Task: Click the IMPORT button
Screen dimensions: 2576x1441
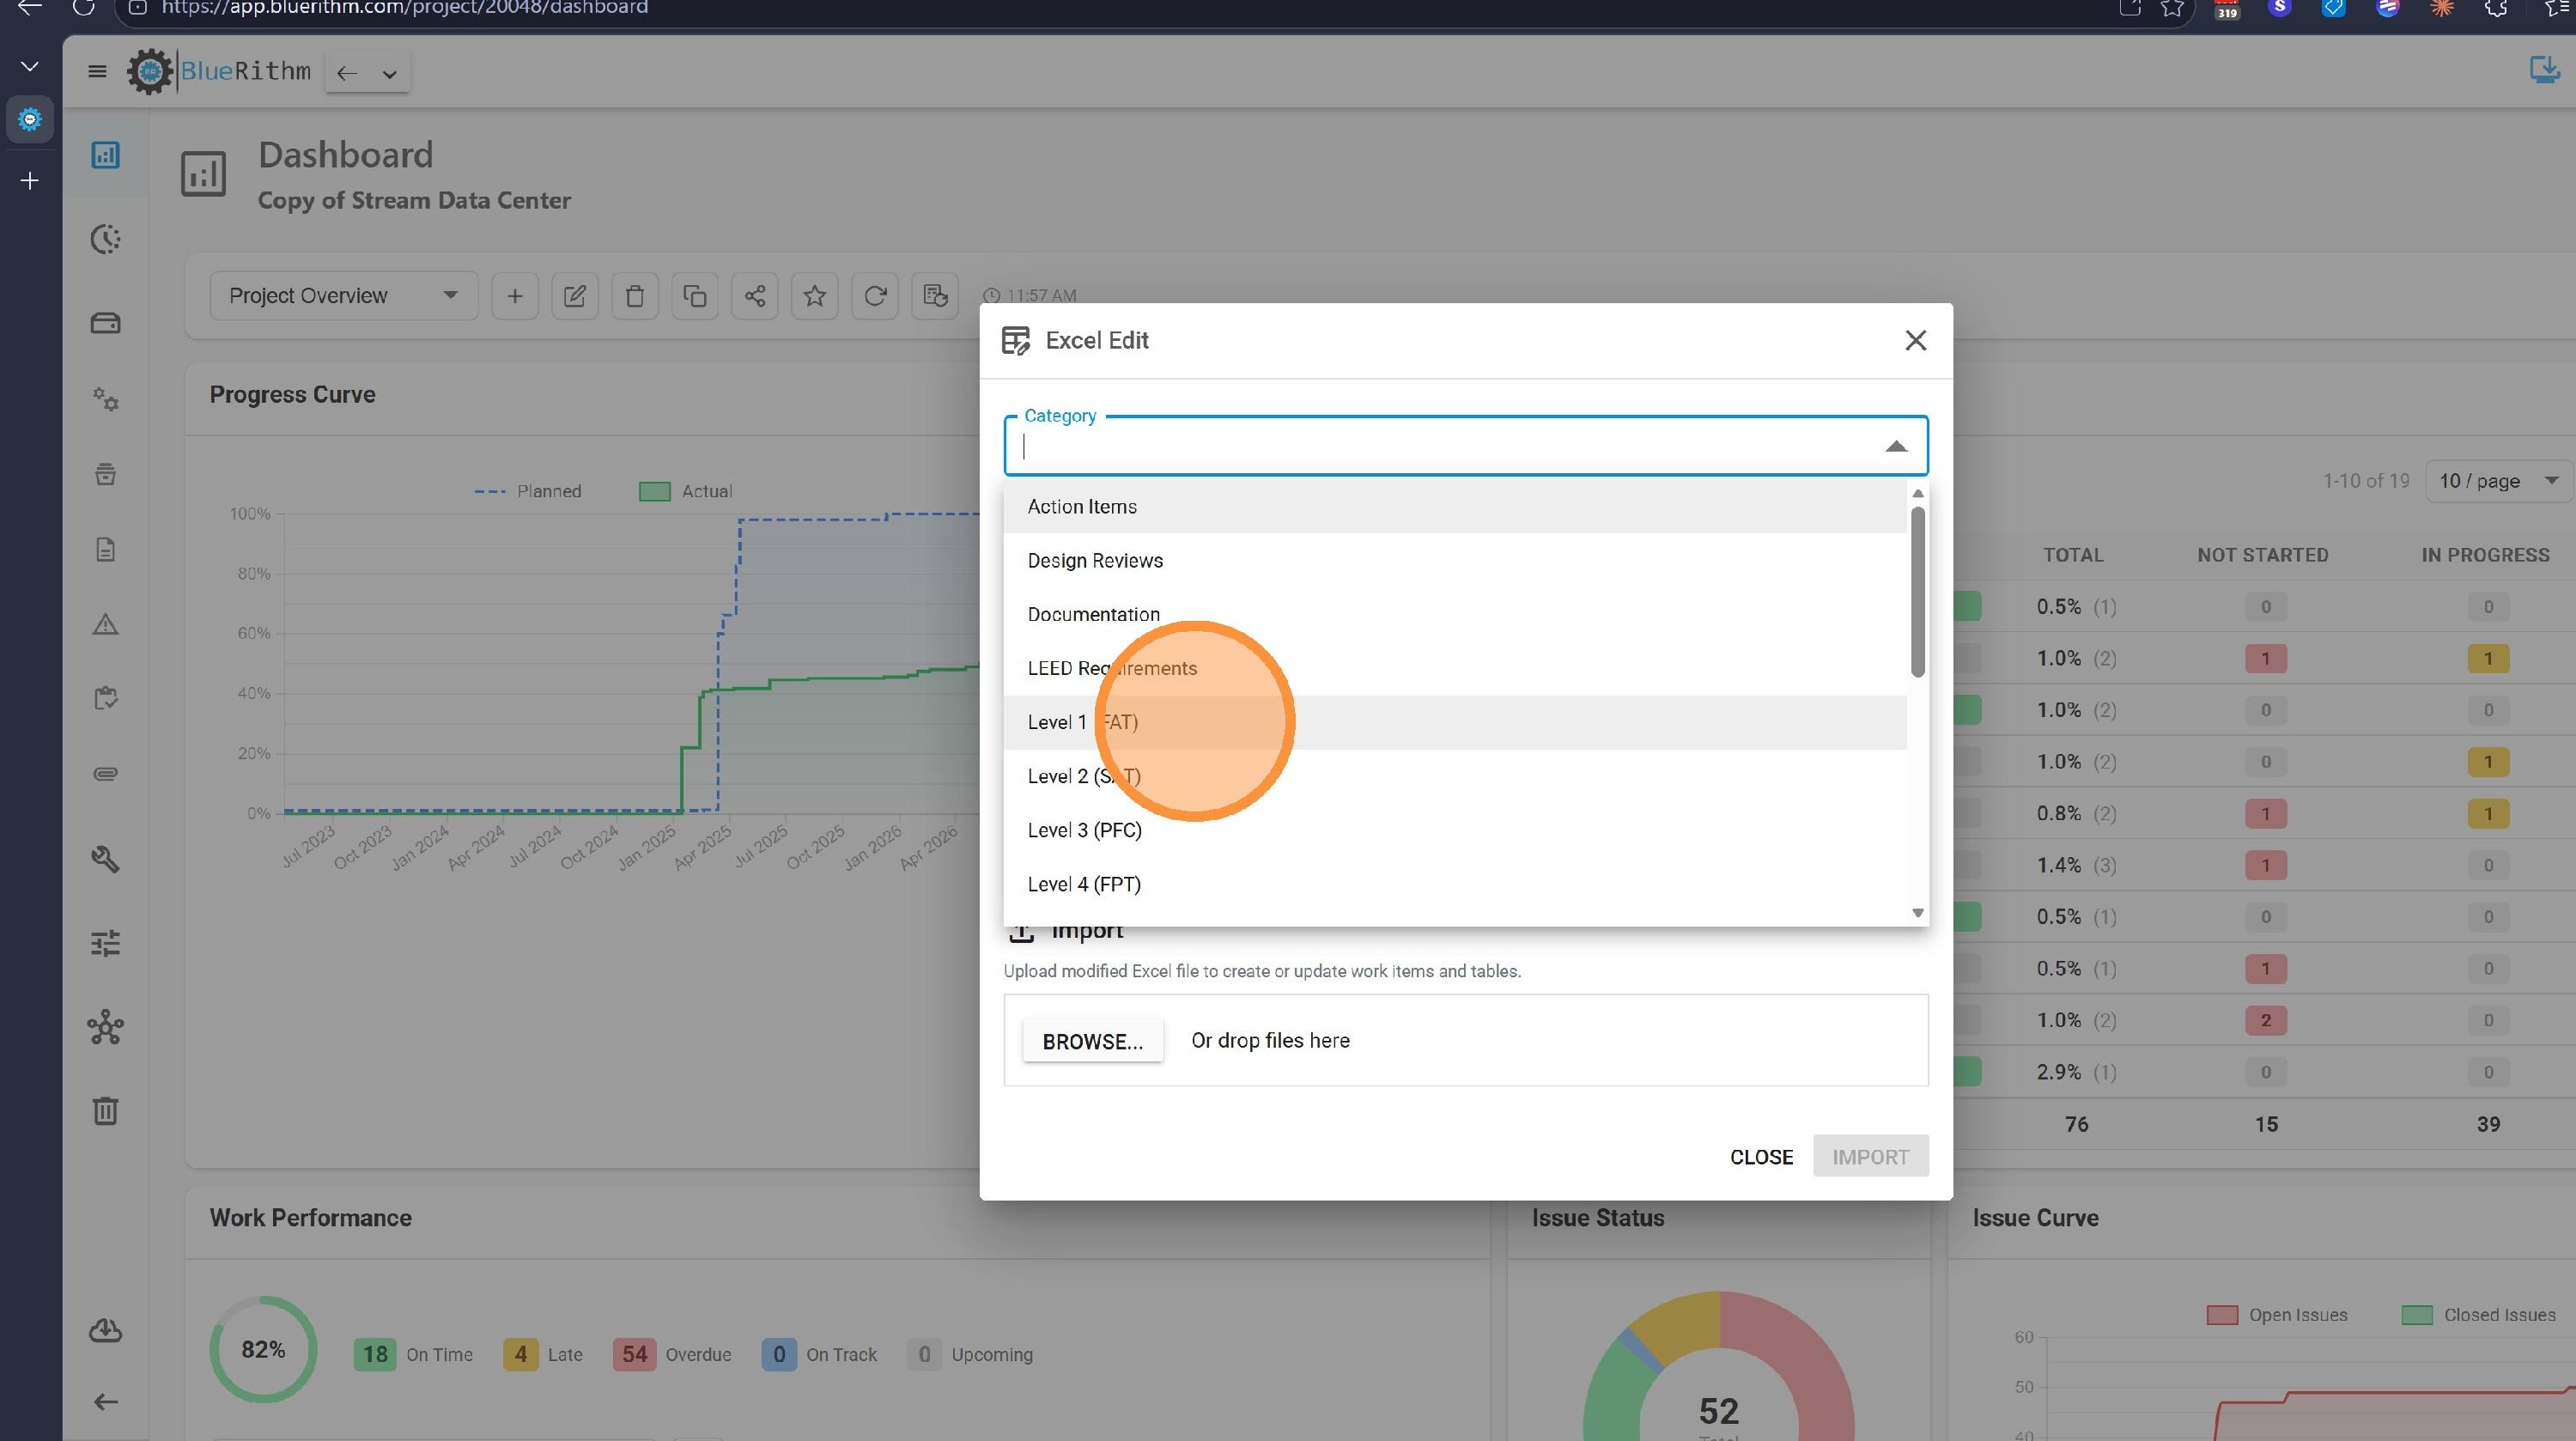Action: point(1870,1157)
